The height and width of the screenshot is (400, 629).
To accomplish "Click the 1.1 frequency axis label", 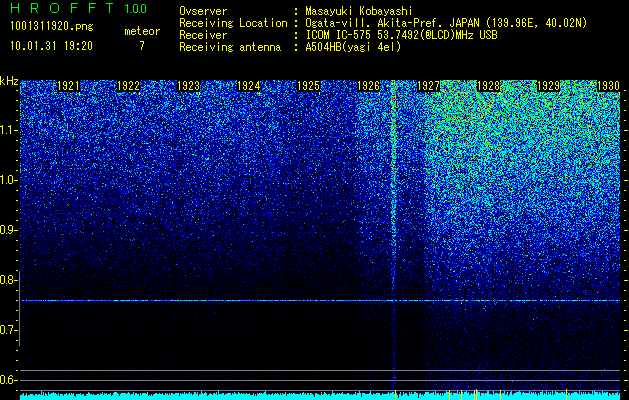I will coord(8,130).
